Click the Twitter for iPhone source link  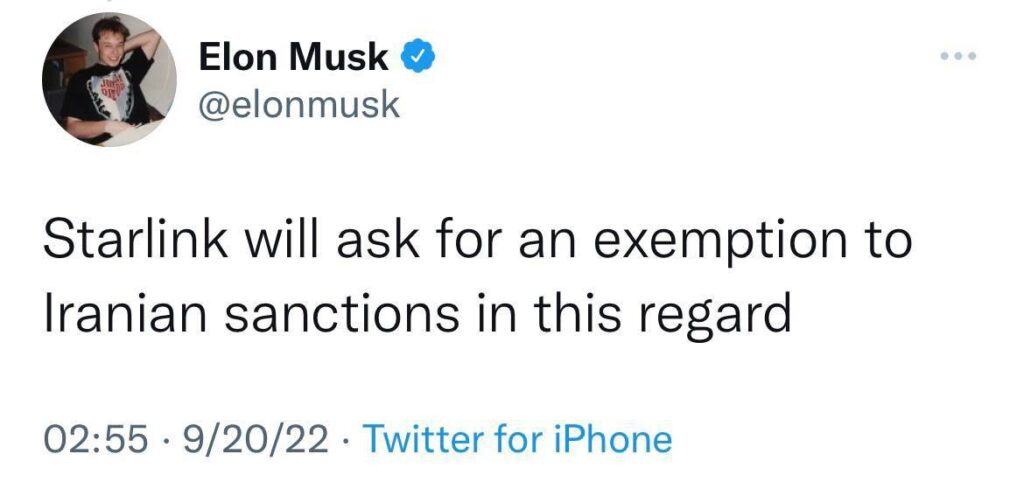click(517, 439)
